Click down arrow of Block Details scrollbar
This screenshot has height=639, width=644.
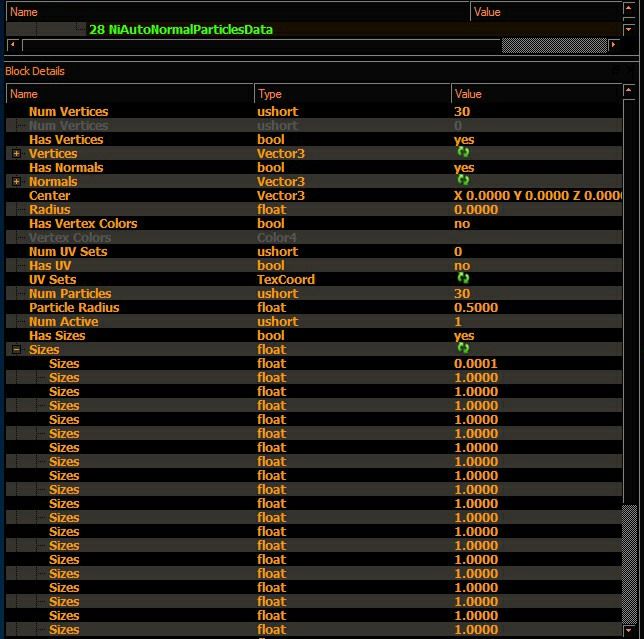point(629,630)
